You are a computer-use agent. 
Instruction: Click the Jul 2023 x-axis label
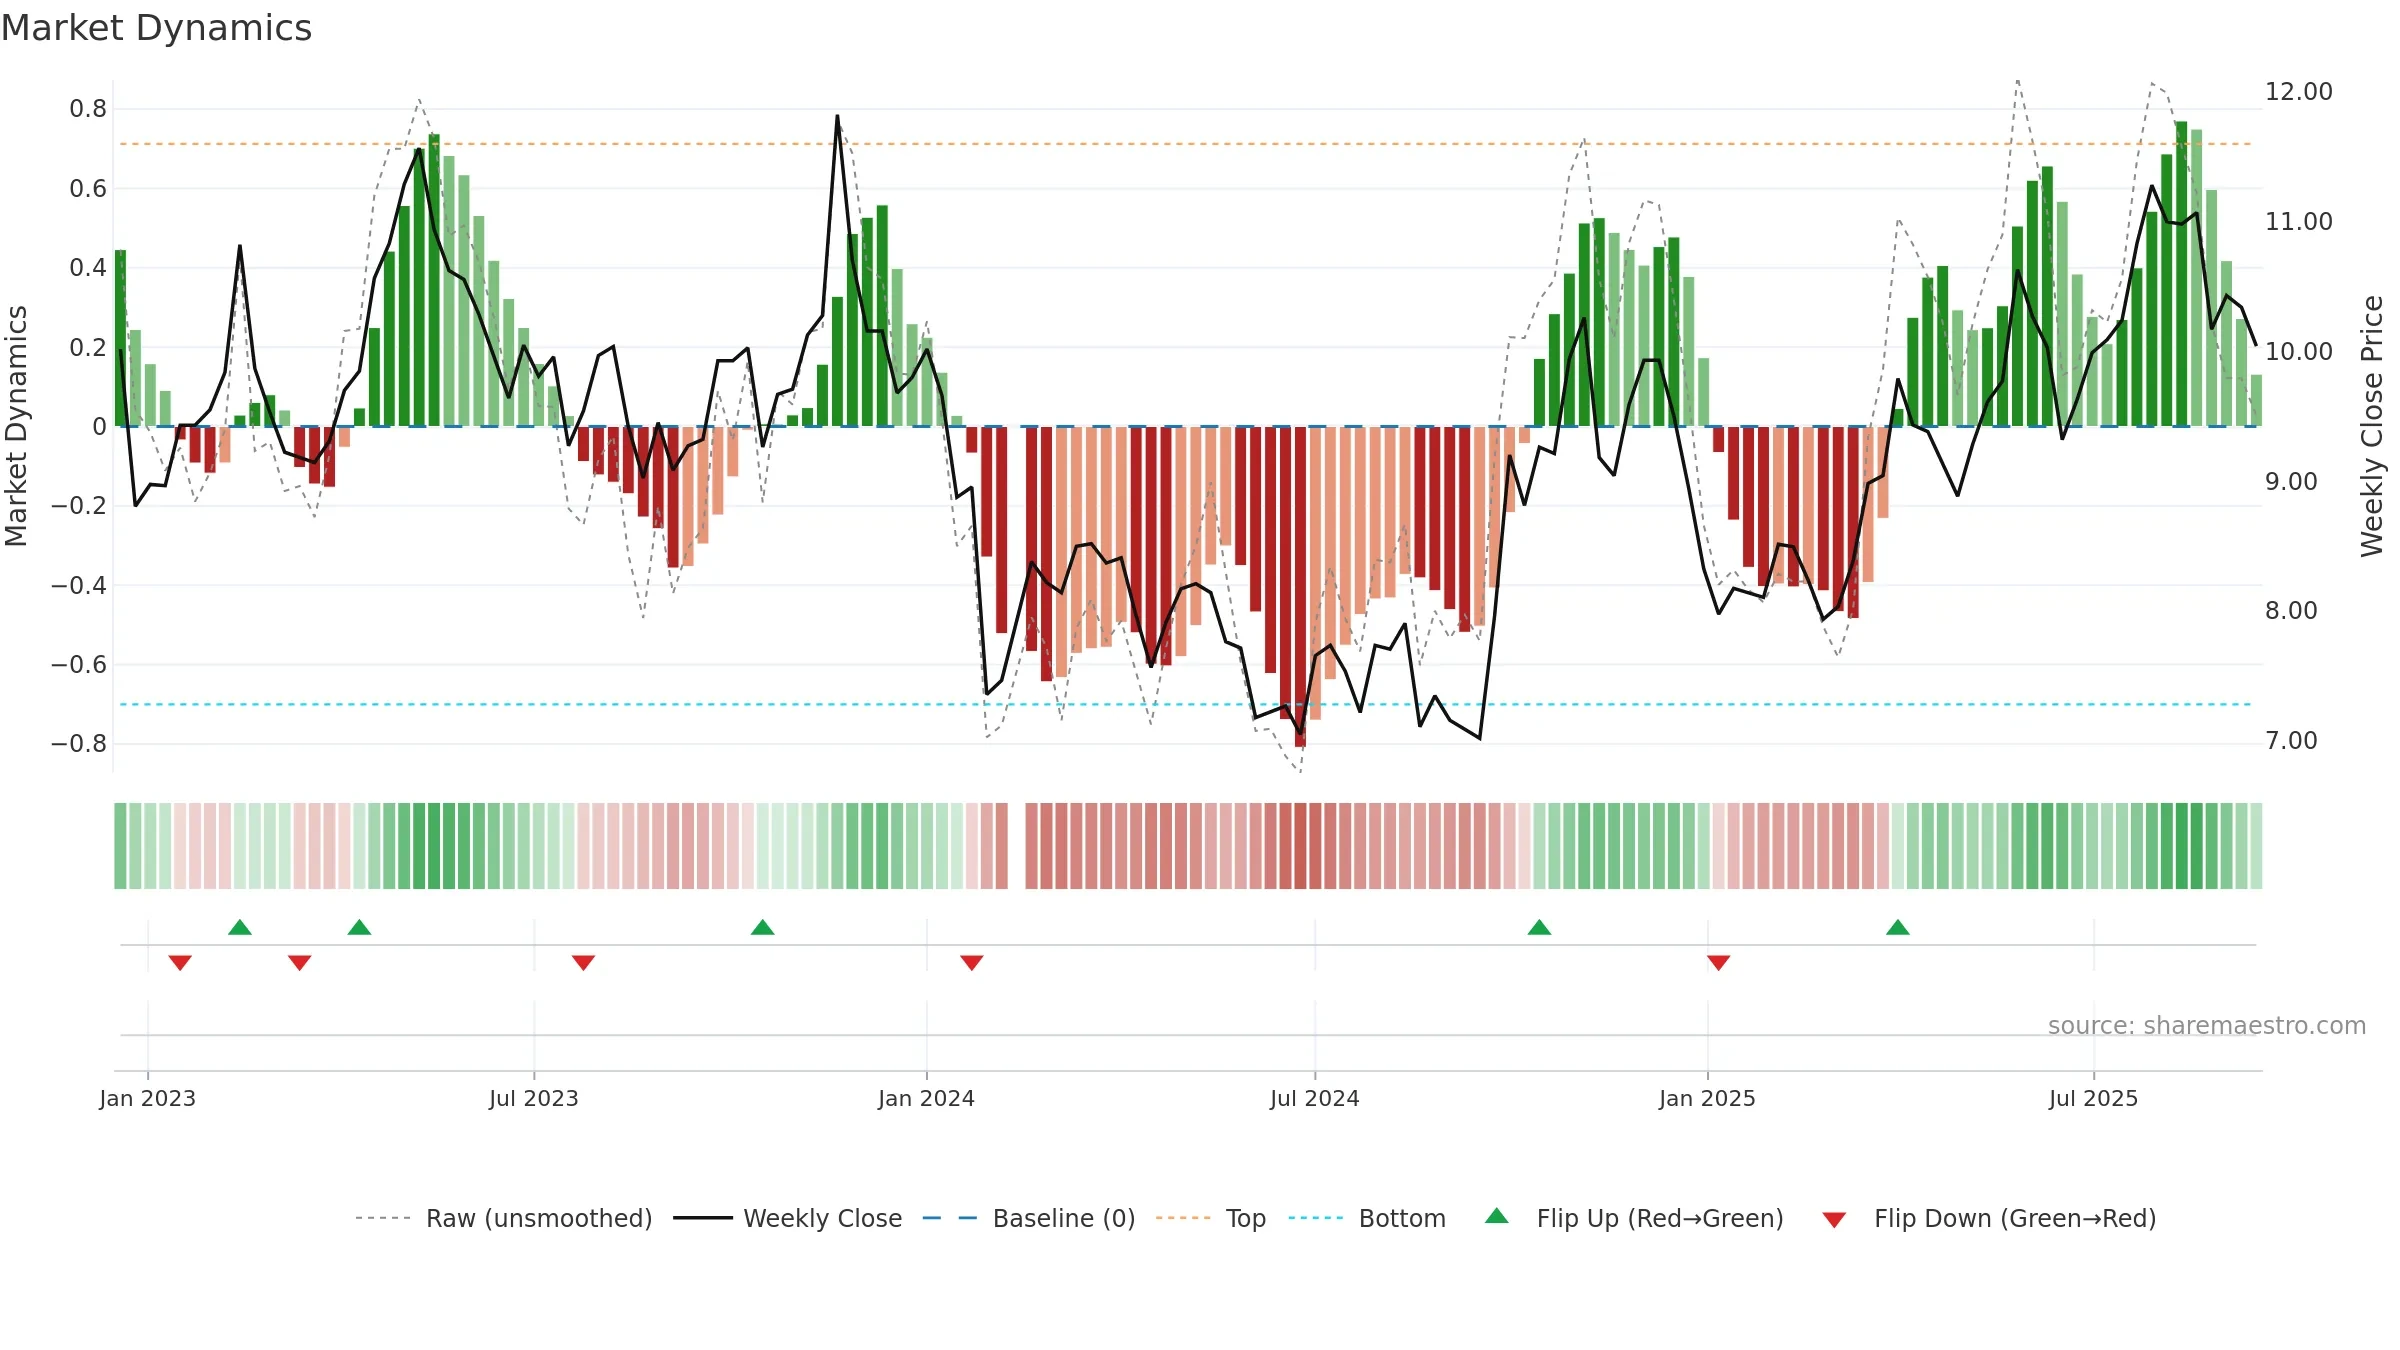pyautogui.click(x=534, y=1098)
